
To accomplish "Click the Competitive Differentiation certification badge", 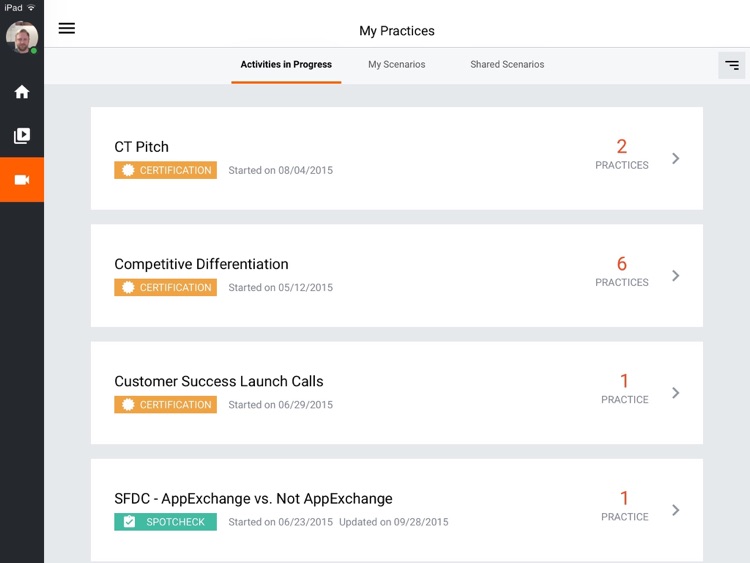I will (x=165, y=287).
